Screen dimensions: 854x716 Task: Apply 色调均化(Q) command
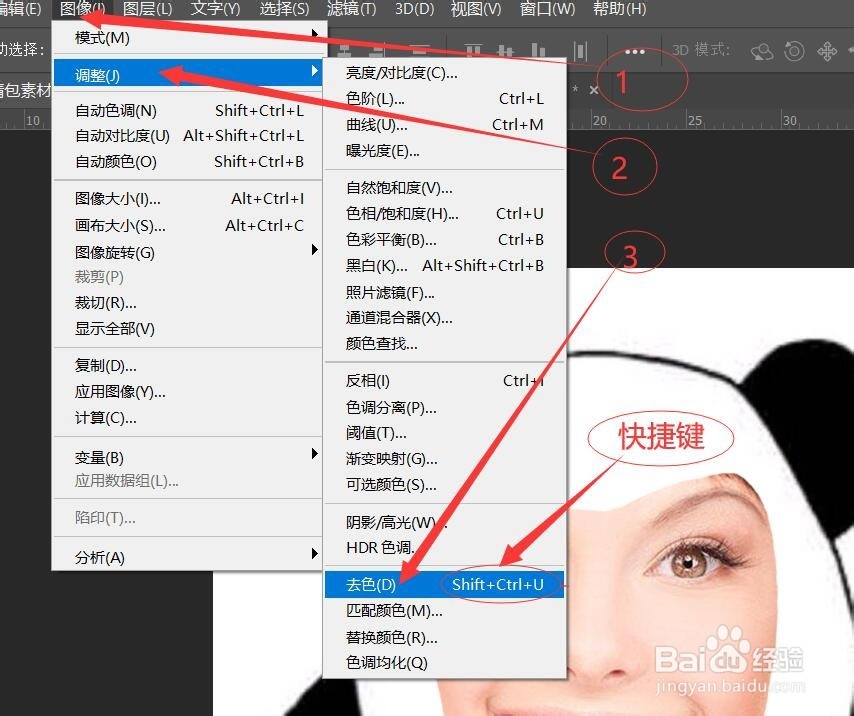pyautogui.click(x=445, y=663)
